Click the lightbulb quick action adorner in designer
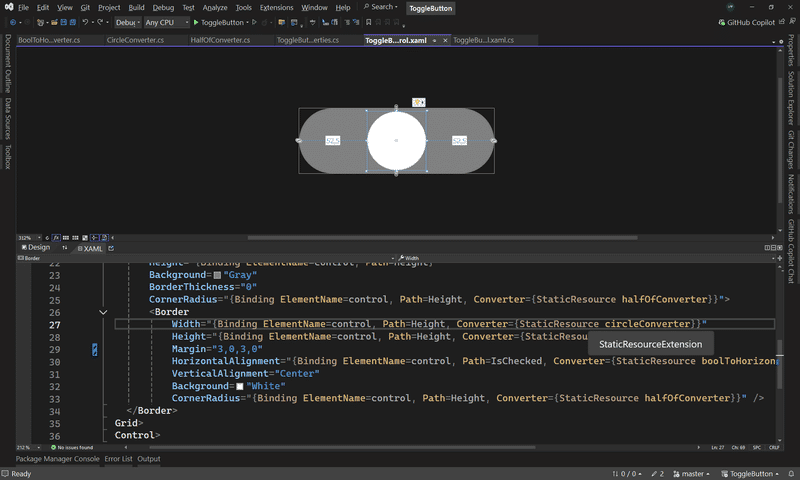This screenshot has width=800, height=480. coord(418,103)
